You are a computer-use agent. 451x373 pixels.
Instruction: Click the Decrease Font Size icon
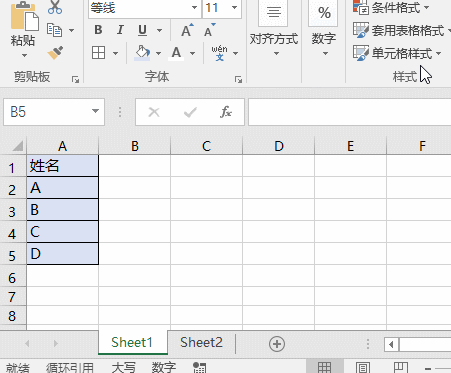(x=210, y=30)
